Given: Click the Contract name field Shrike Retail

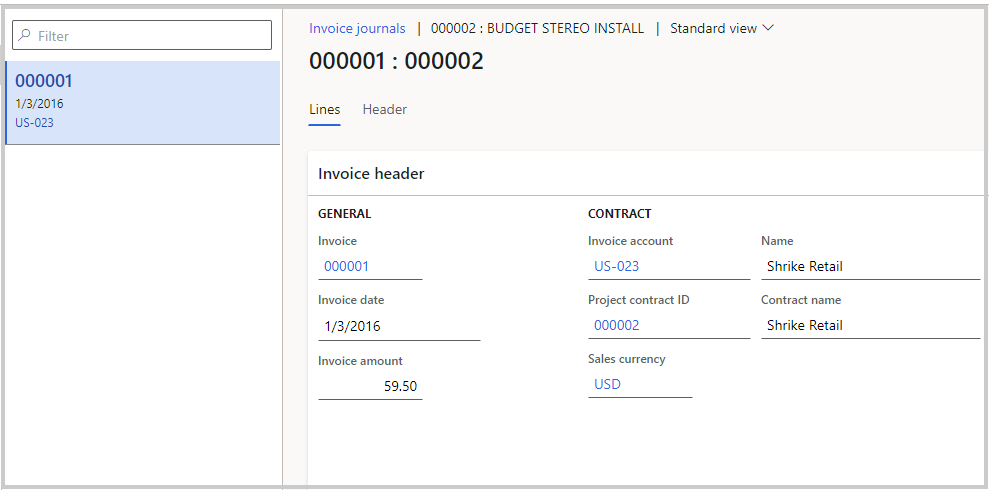Looking at the screenshot, I should click(x=870, y=325).
